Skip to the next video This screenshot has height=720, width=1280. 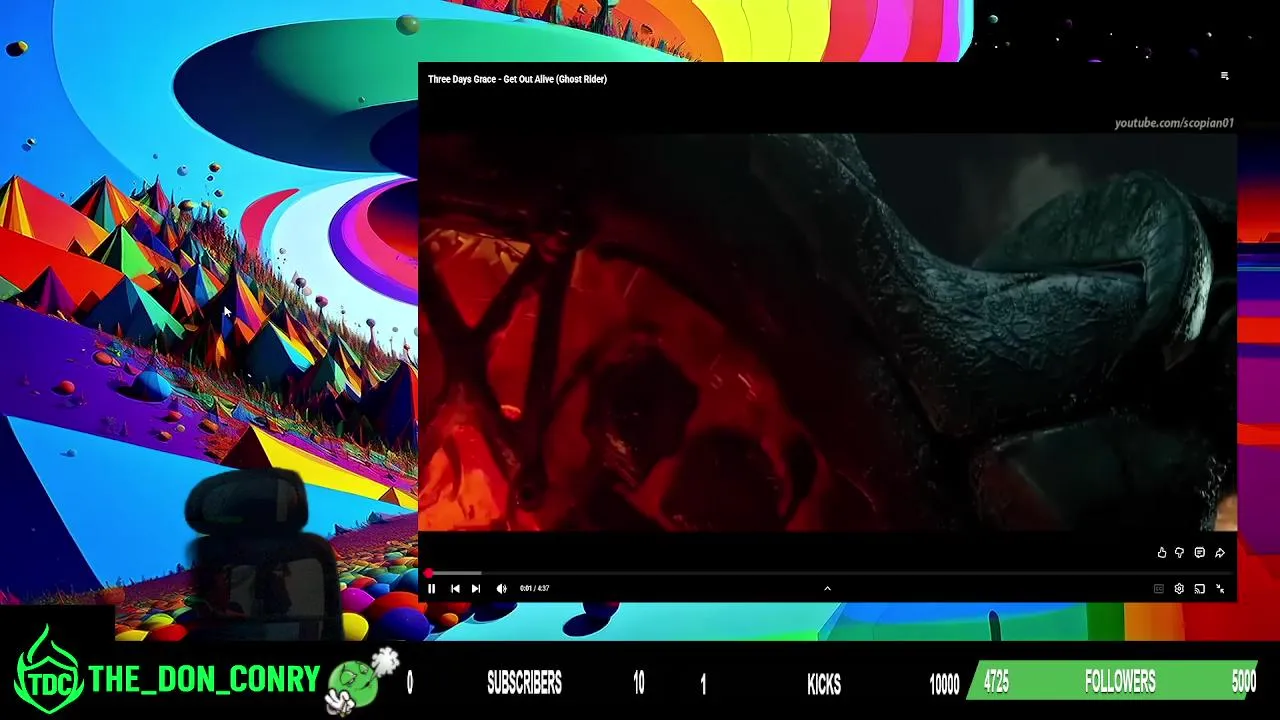[x=476, y=589]
